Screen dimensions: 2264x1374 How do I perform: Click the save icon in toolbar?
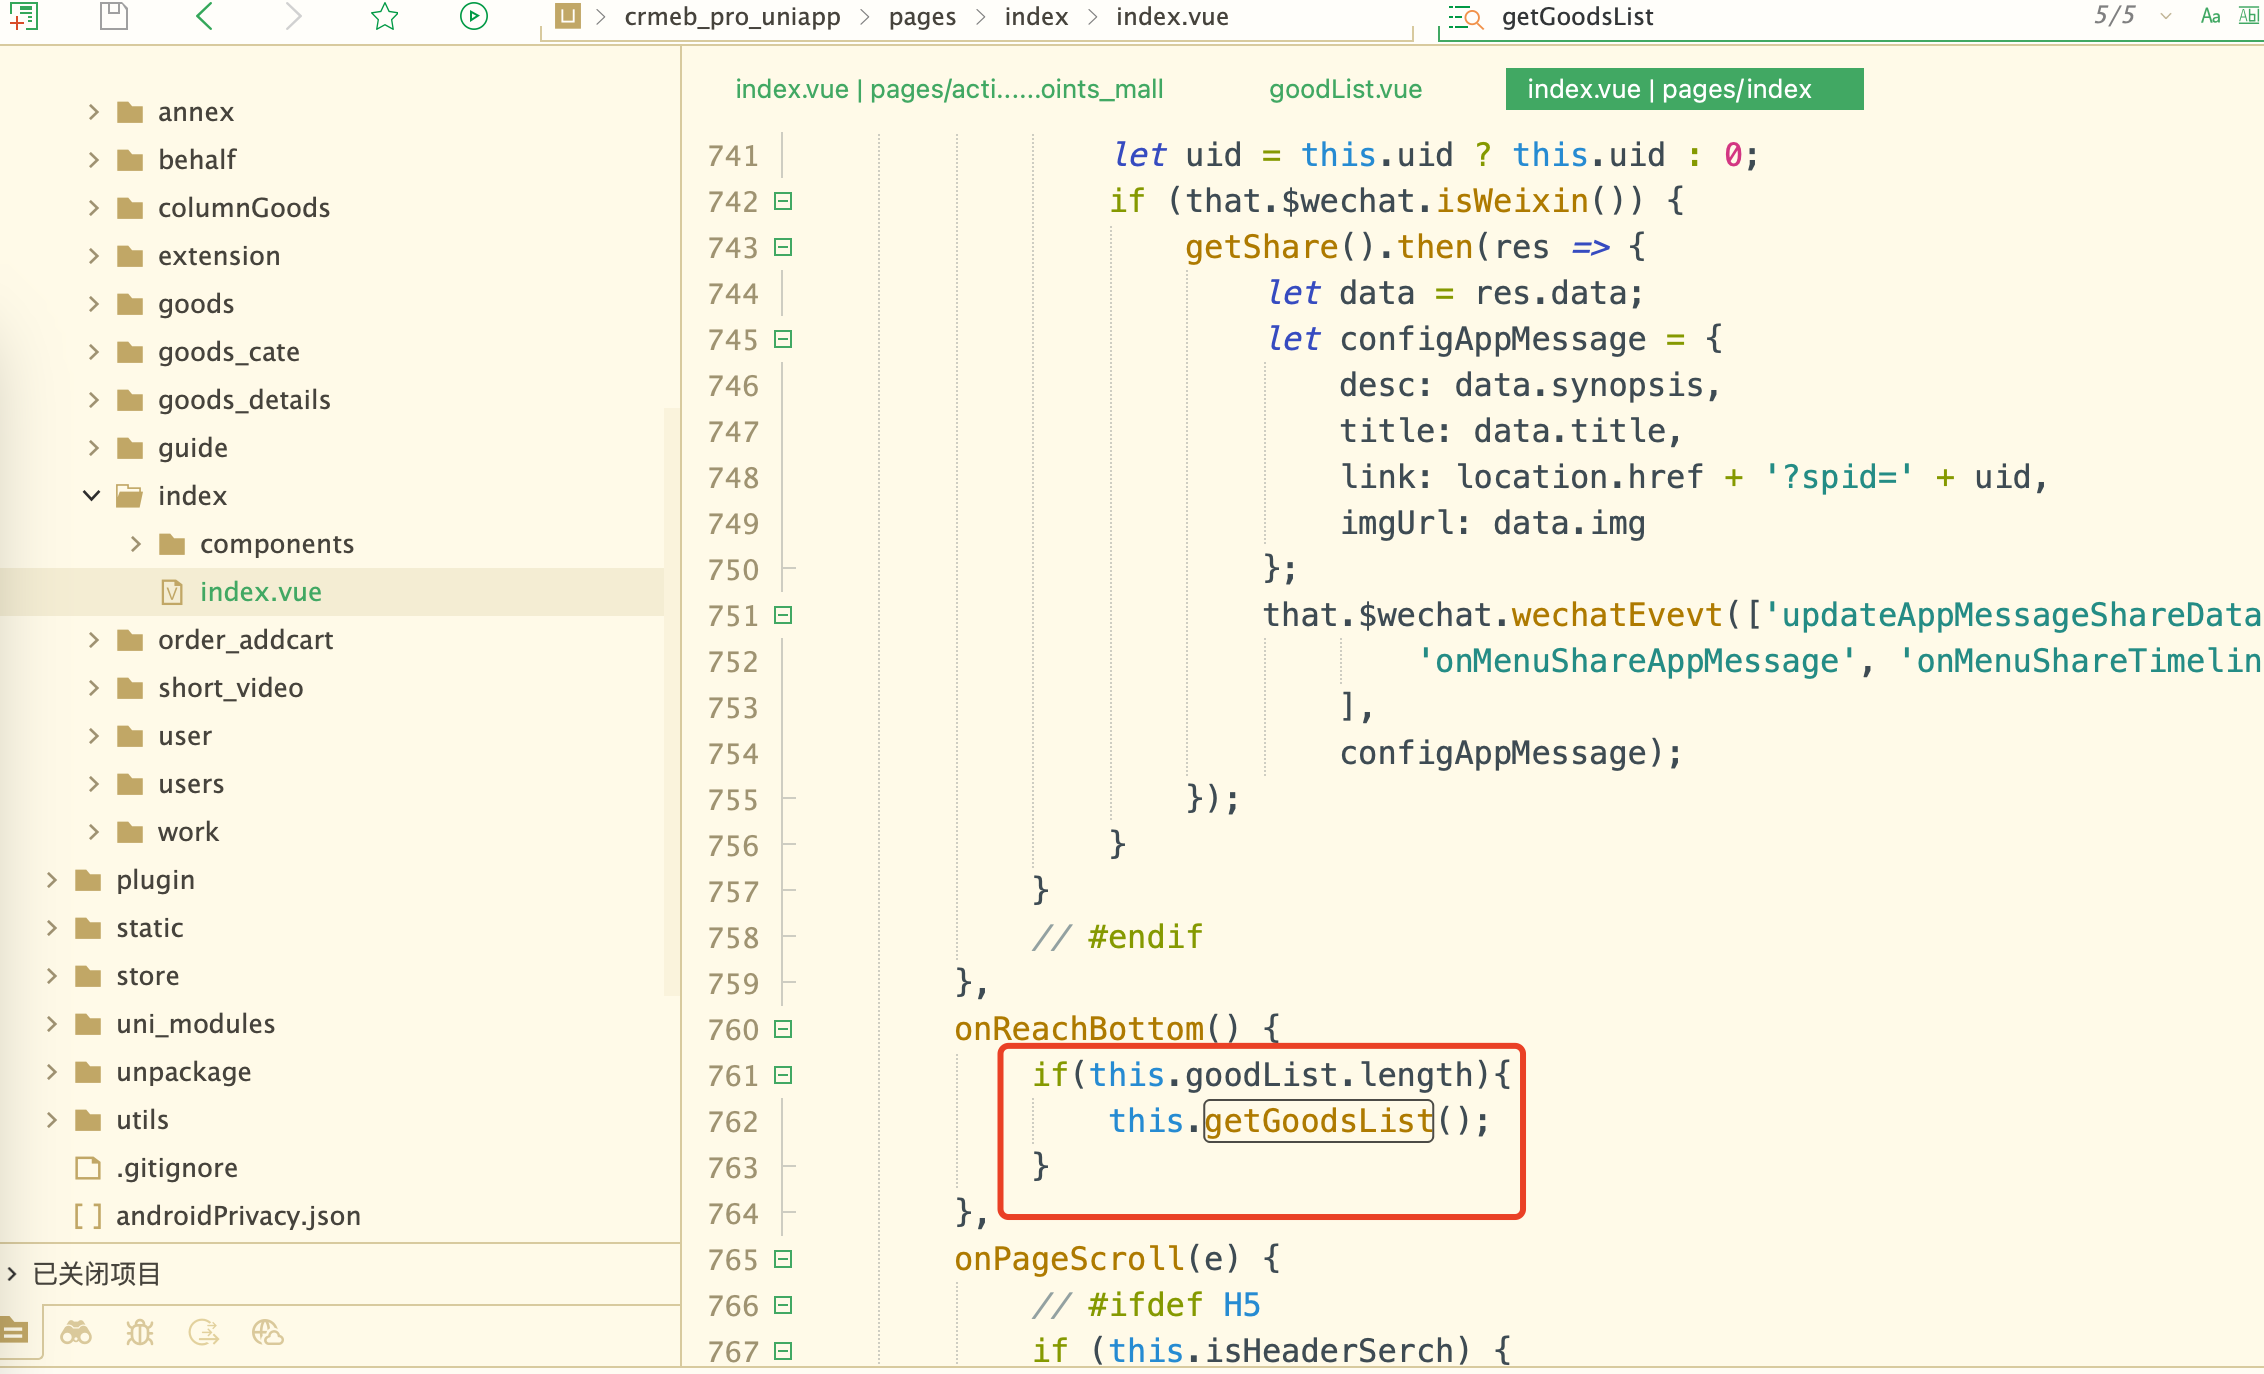tap(114, 16)
